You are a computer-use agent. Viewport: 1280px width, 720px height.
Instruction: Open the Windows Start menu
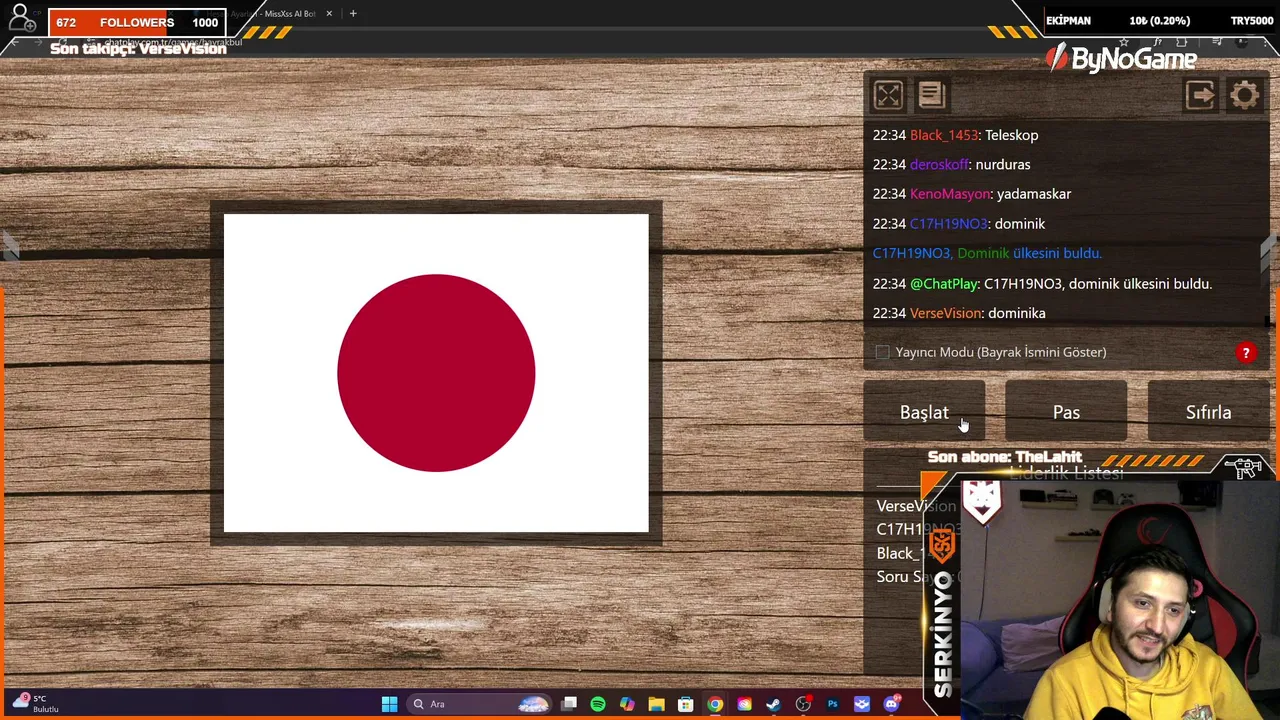[389, 704]
